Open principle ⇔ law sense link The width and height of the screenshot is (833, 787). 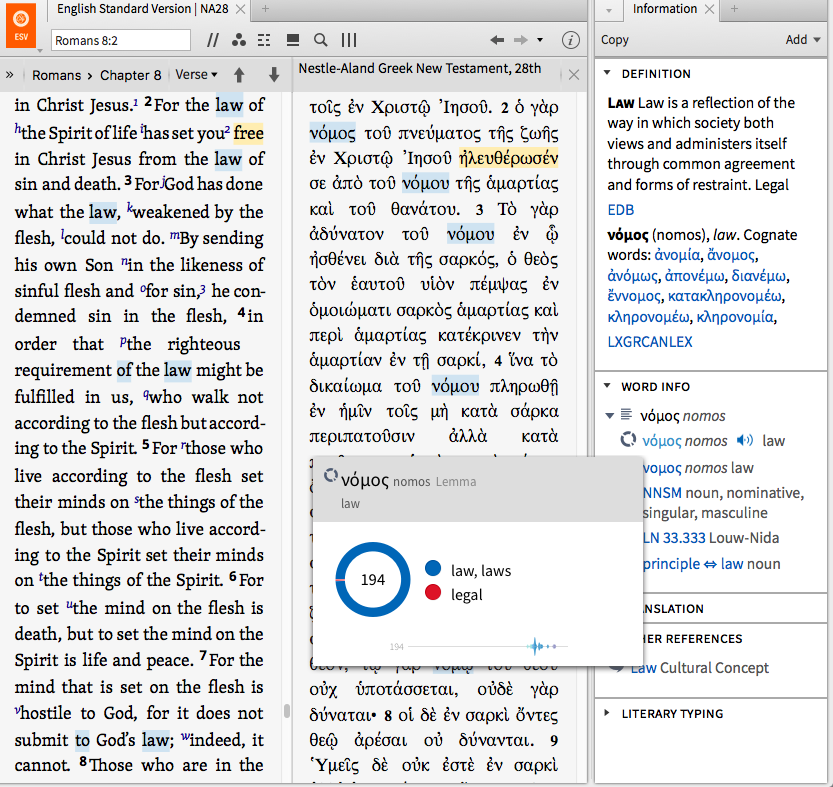point(693,564)
